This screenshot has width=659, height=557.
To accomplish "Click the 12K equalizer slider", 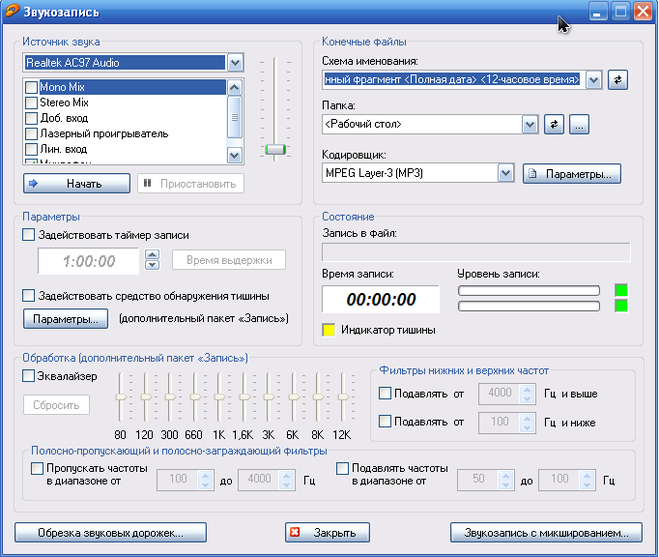I will [343, 397].
